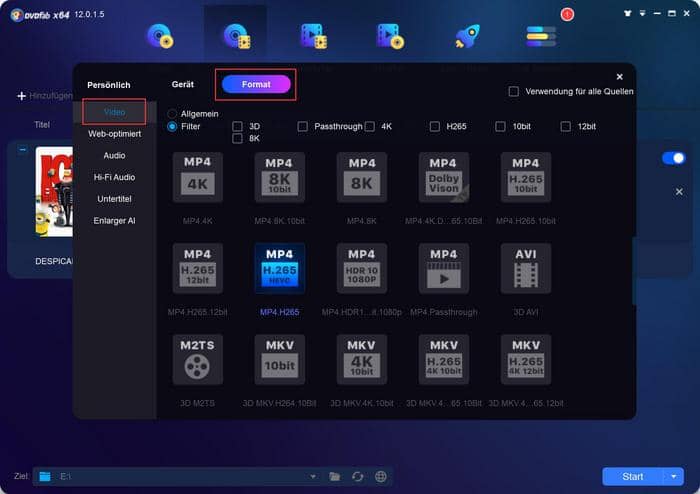Expand the Ziel destination path dropdown
Viewport: 700px width, 494px height.
pyautogui.click(x=312, y=477)
